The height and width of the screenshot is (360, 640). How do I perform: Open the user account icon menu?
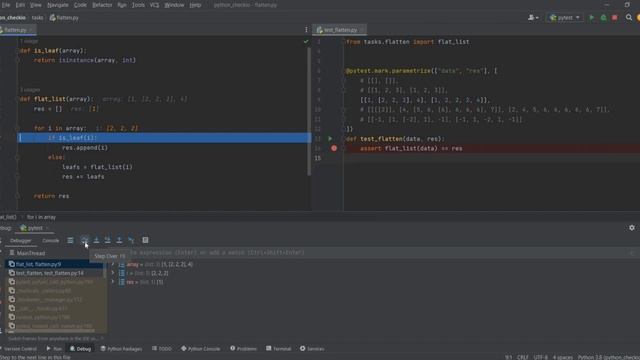tap(533, 18)
